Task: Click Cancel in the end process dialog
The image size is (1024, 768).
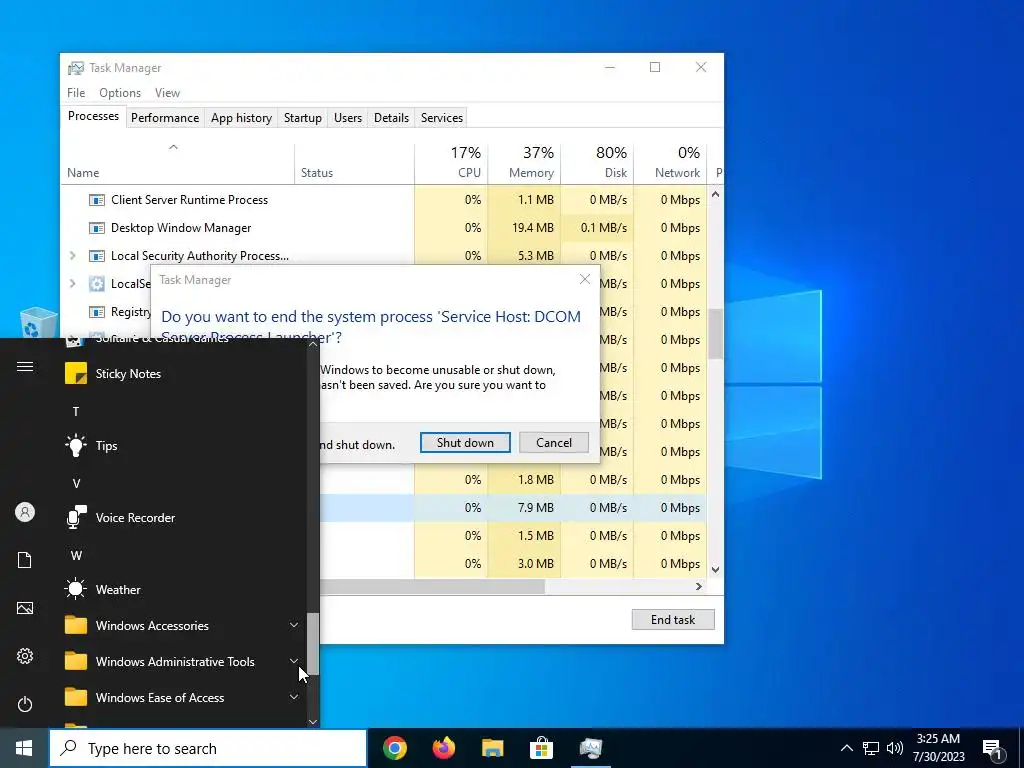Action: (554, 442)
